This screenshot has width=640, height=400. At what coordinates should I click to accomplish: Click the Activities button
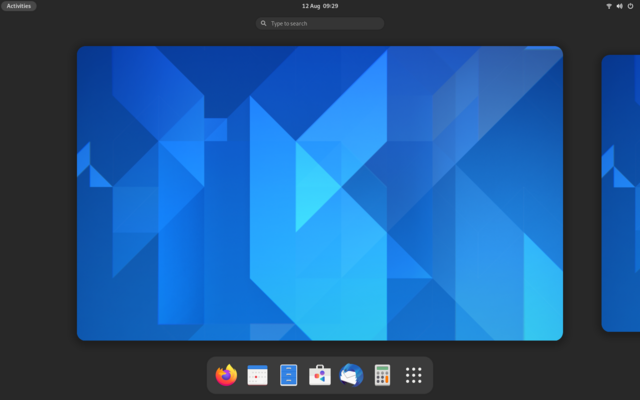[19, 6]
